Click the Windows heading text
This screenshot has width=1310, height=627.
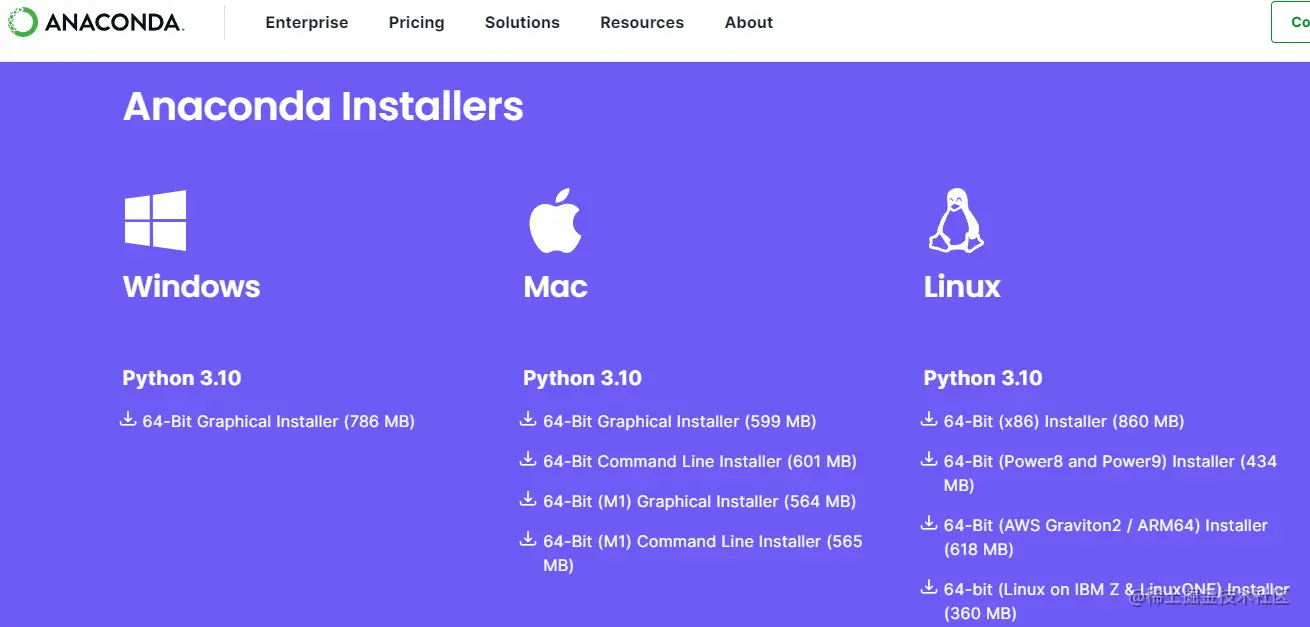tap(191, 287)
